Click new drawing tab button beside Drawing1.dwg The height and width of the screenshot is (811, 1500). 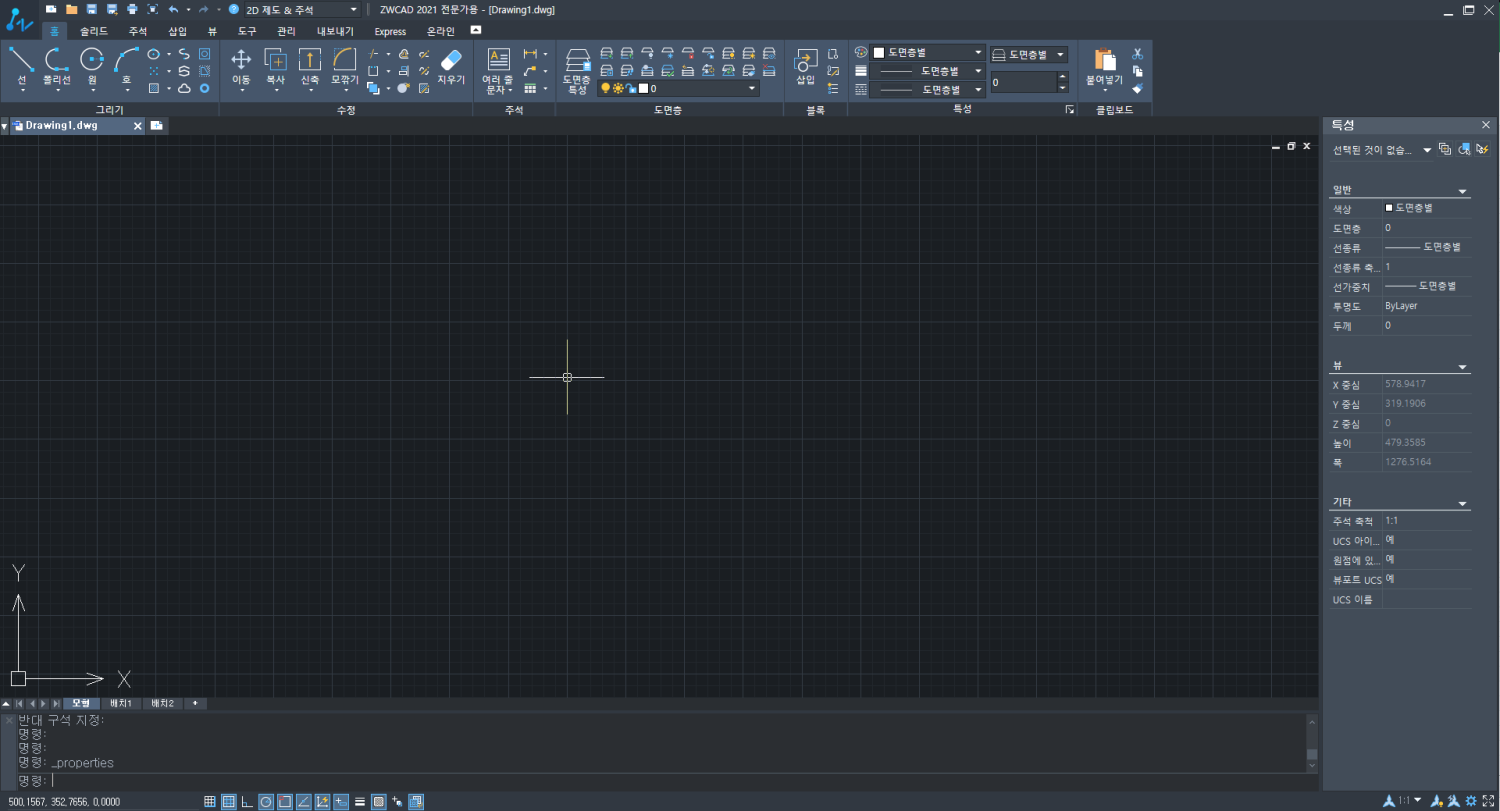157,126
